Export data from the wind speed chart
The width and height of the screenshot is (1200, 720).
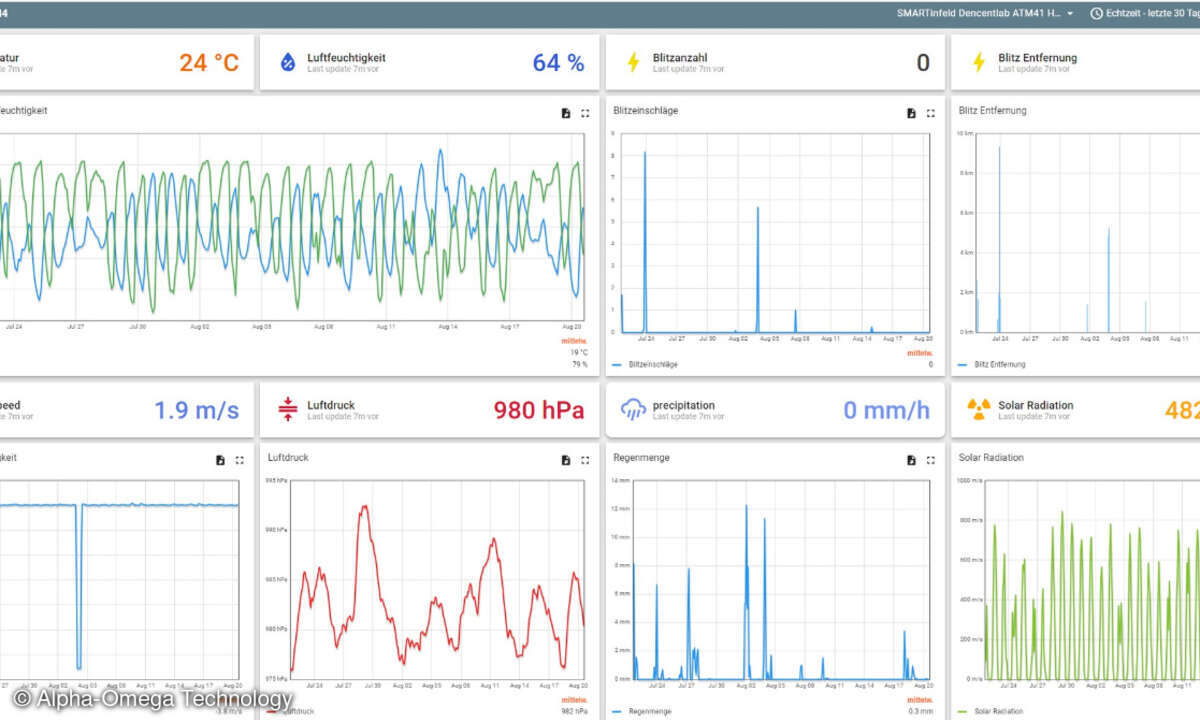220,460
